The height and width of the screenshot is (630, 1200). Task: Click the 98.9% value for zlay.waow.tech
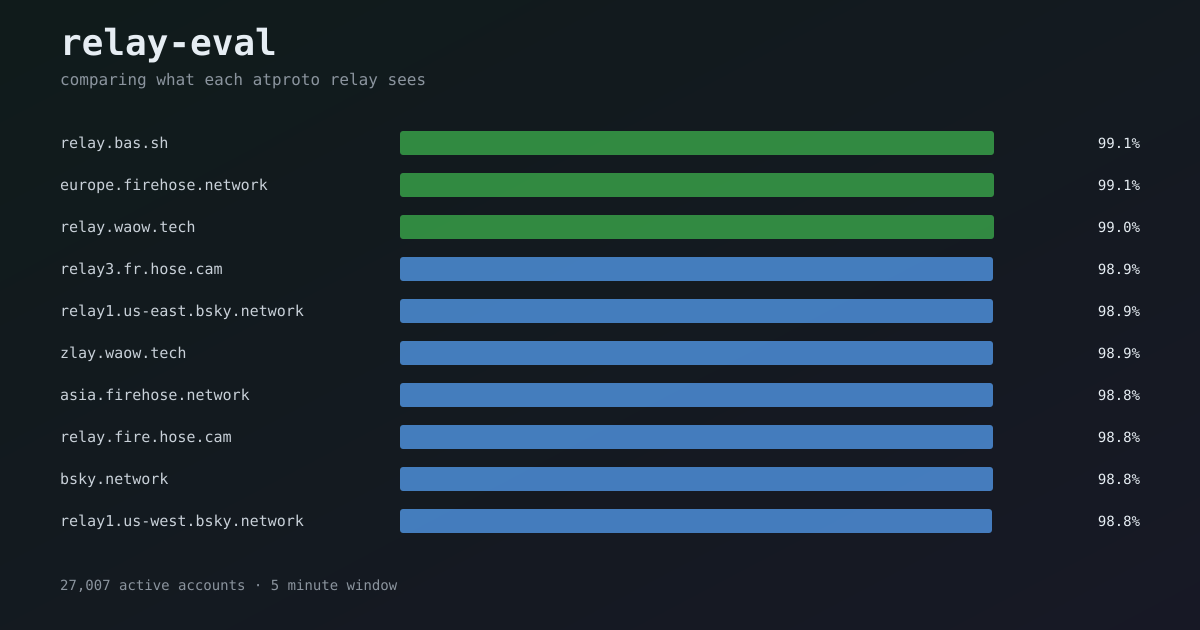[x=1118, y=353]
